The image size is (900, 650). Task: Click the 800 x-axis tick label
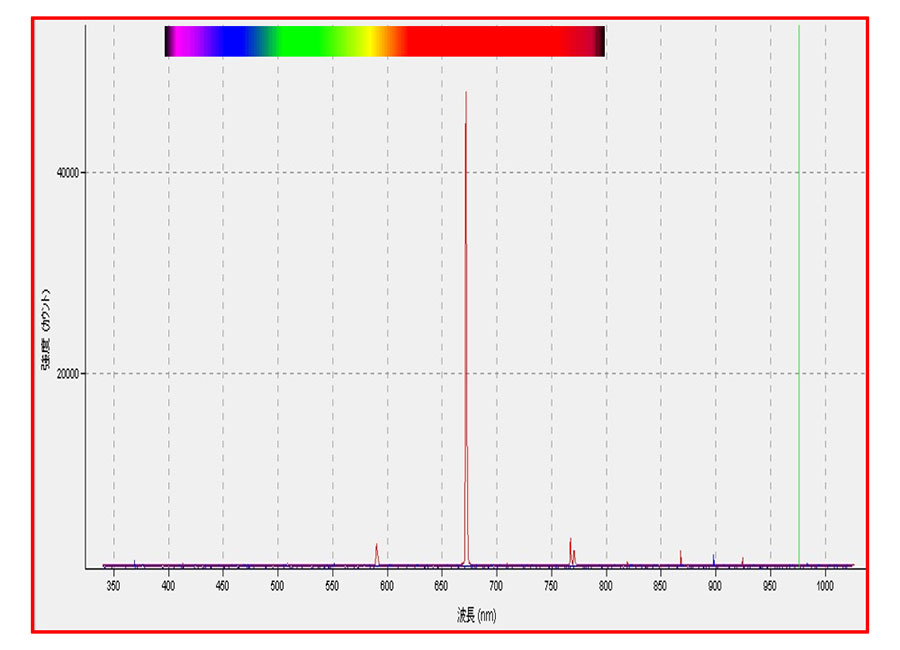[606, 584]
